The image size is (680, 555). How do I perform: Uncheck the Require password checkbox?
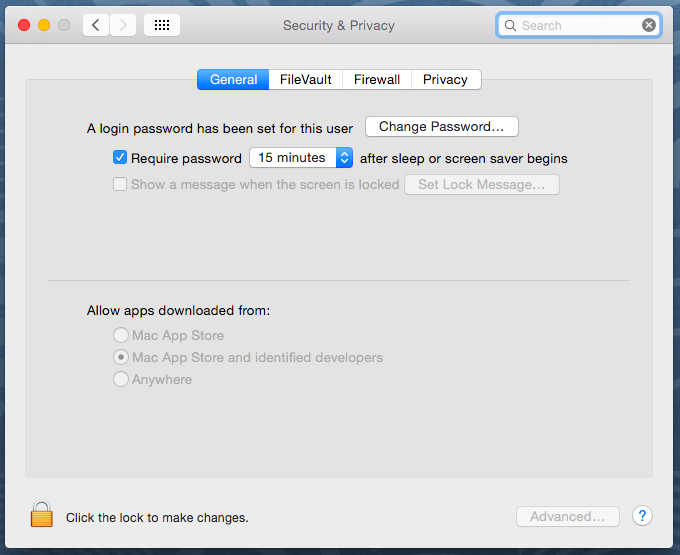coord(120,157)
